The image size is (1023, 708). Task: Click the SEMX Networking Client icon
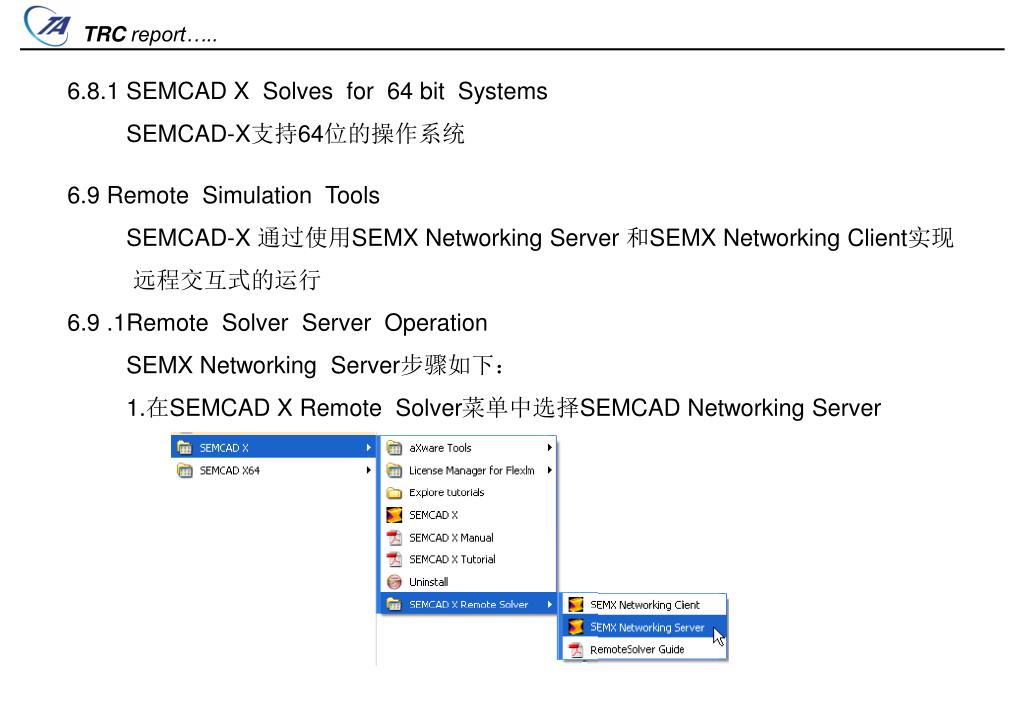pos(575,605)
